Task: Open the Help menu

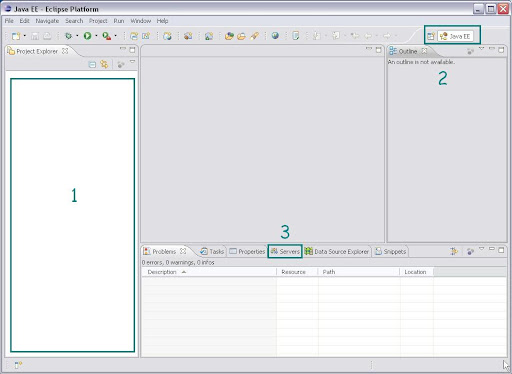Action: [162, 21]
